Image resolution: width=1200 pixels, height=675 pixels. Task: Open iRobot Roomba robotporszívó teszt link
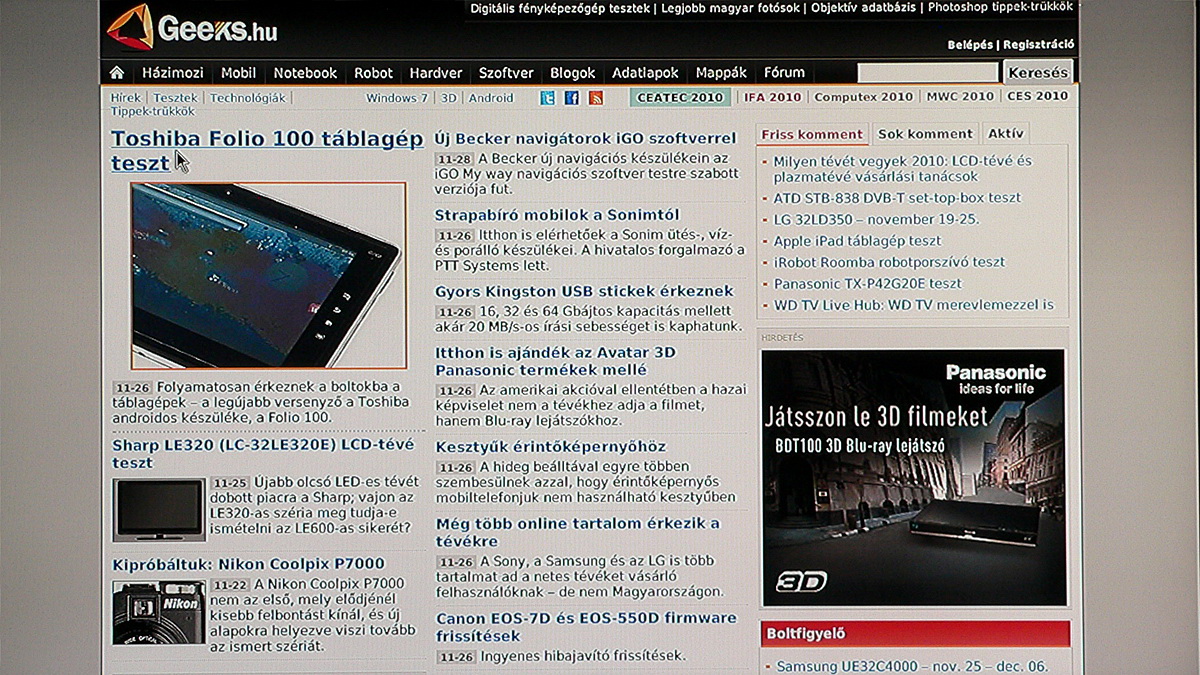pos(889,262)
